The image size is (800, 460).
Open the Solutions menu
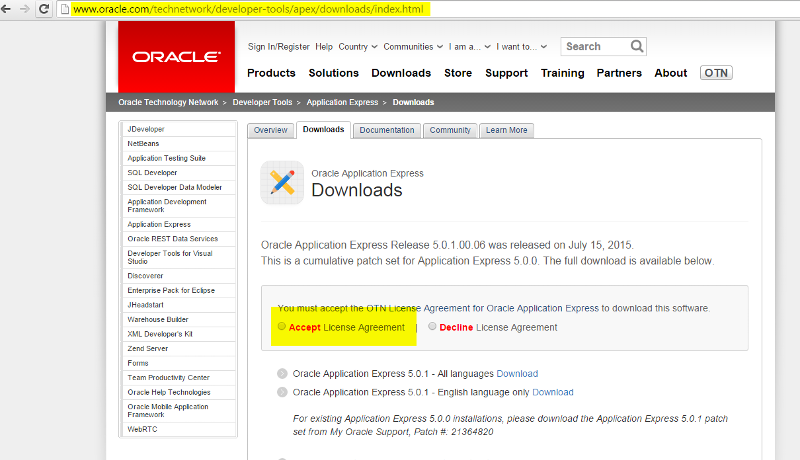click(334, 73)
